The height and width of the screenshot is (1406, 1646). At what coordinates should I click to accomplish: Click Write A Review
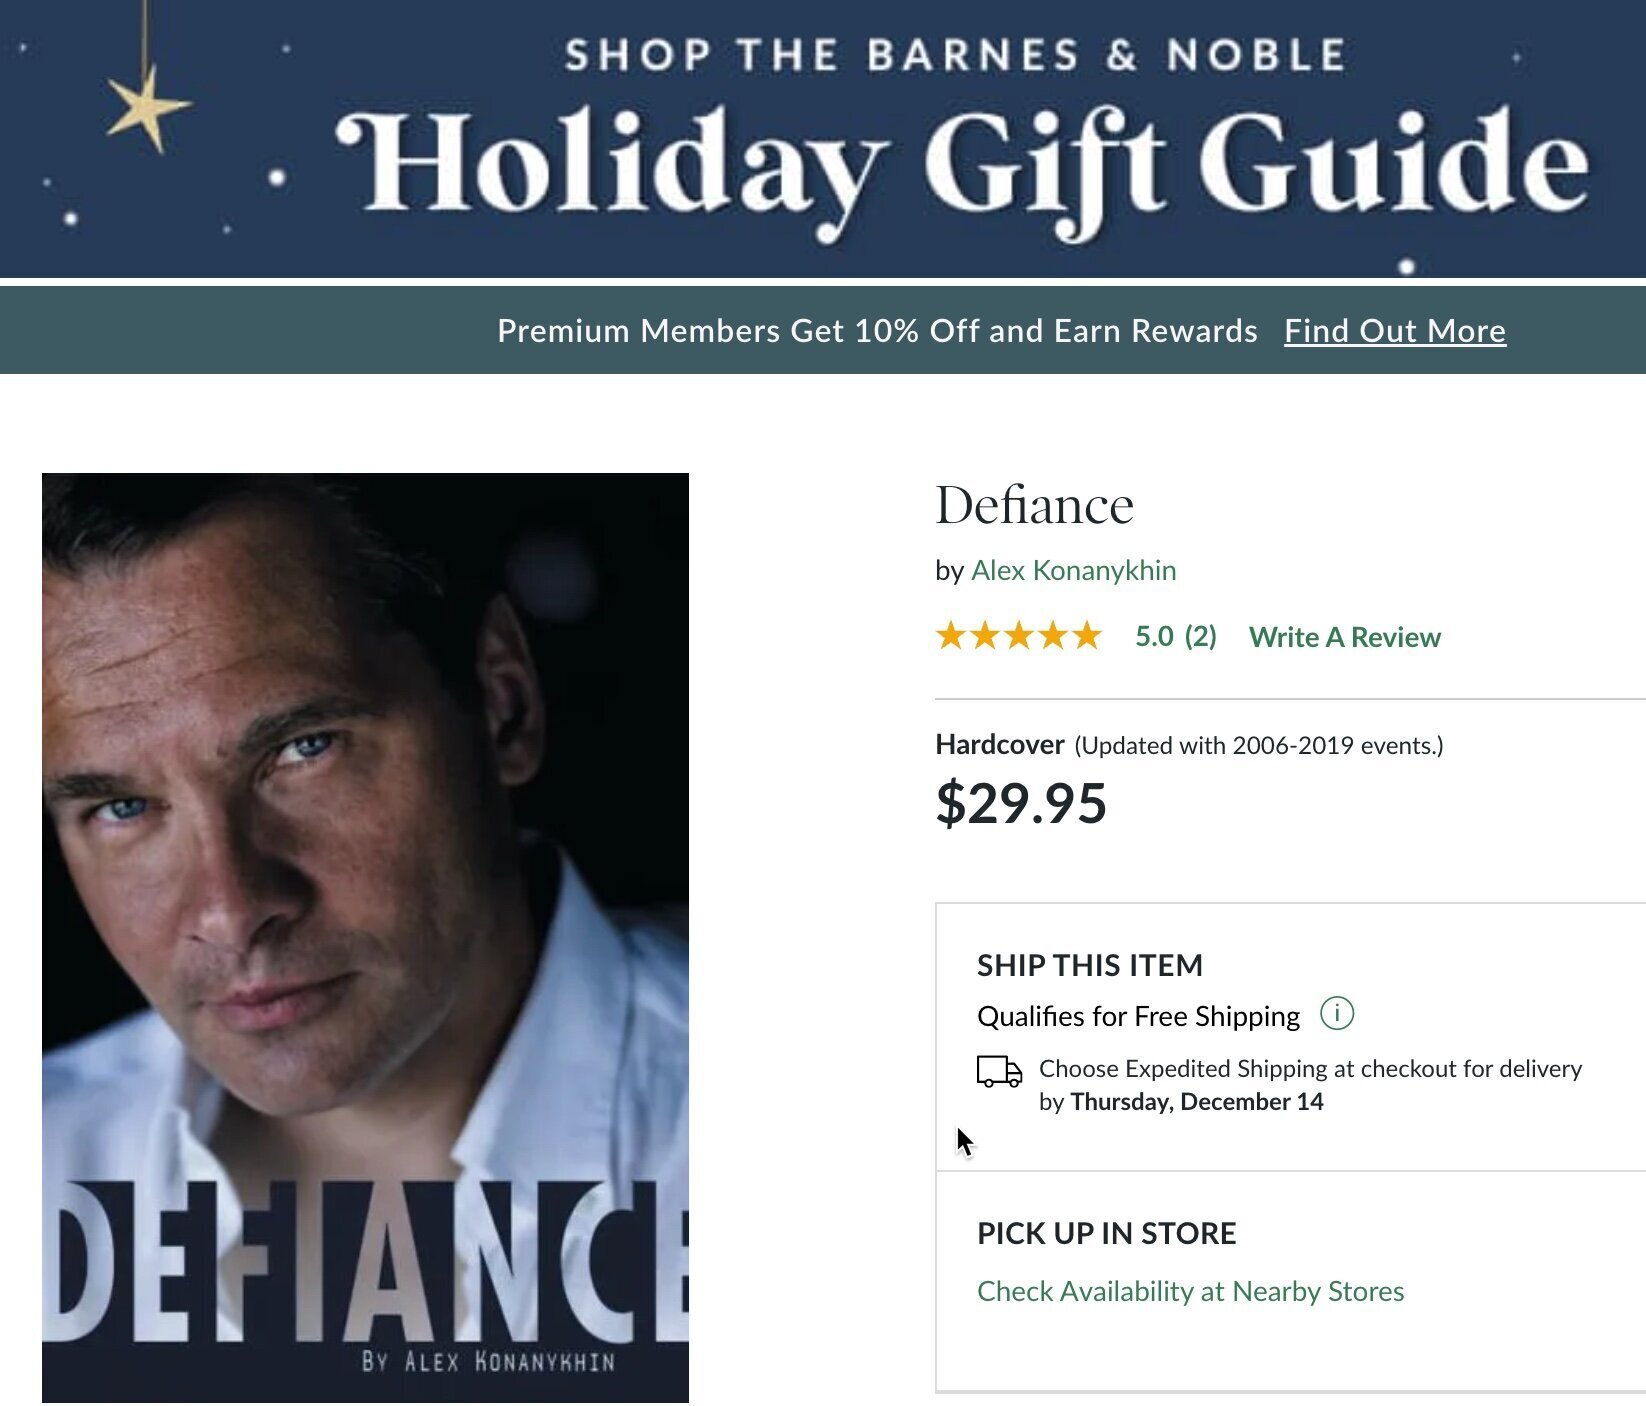point(1344,637)
